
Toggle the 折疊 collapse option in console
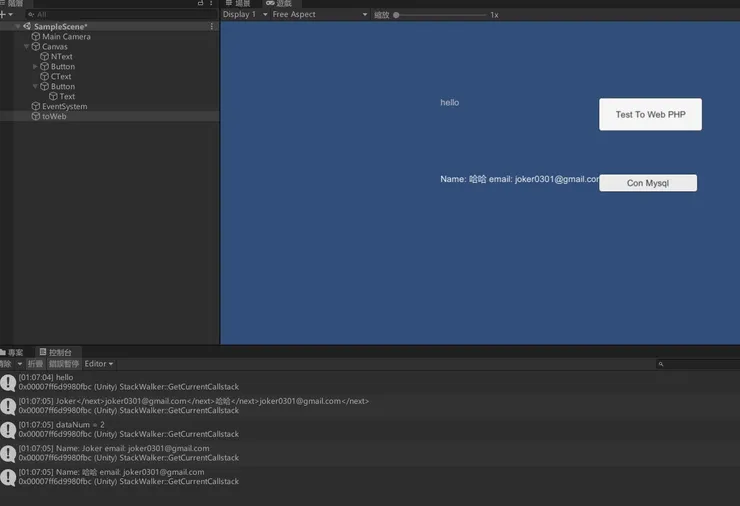click(35, 364)
